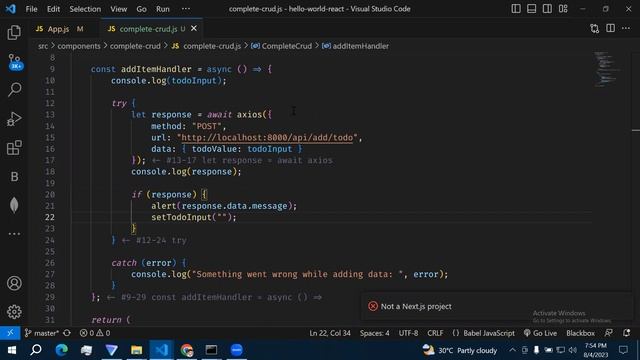The image size is (640, 360).
Task: Open the Run menu
Action: click(x=163, y=9)
